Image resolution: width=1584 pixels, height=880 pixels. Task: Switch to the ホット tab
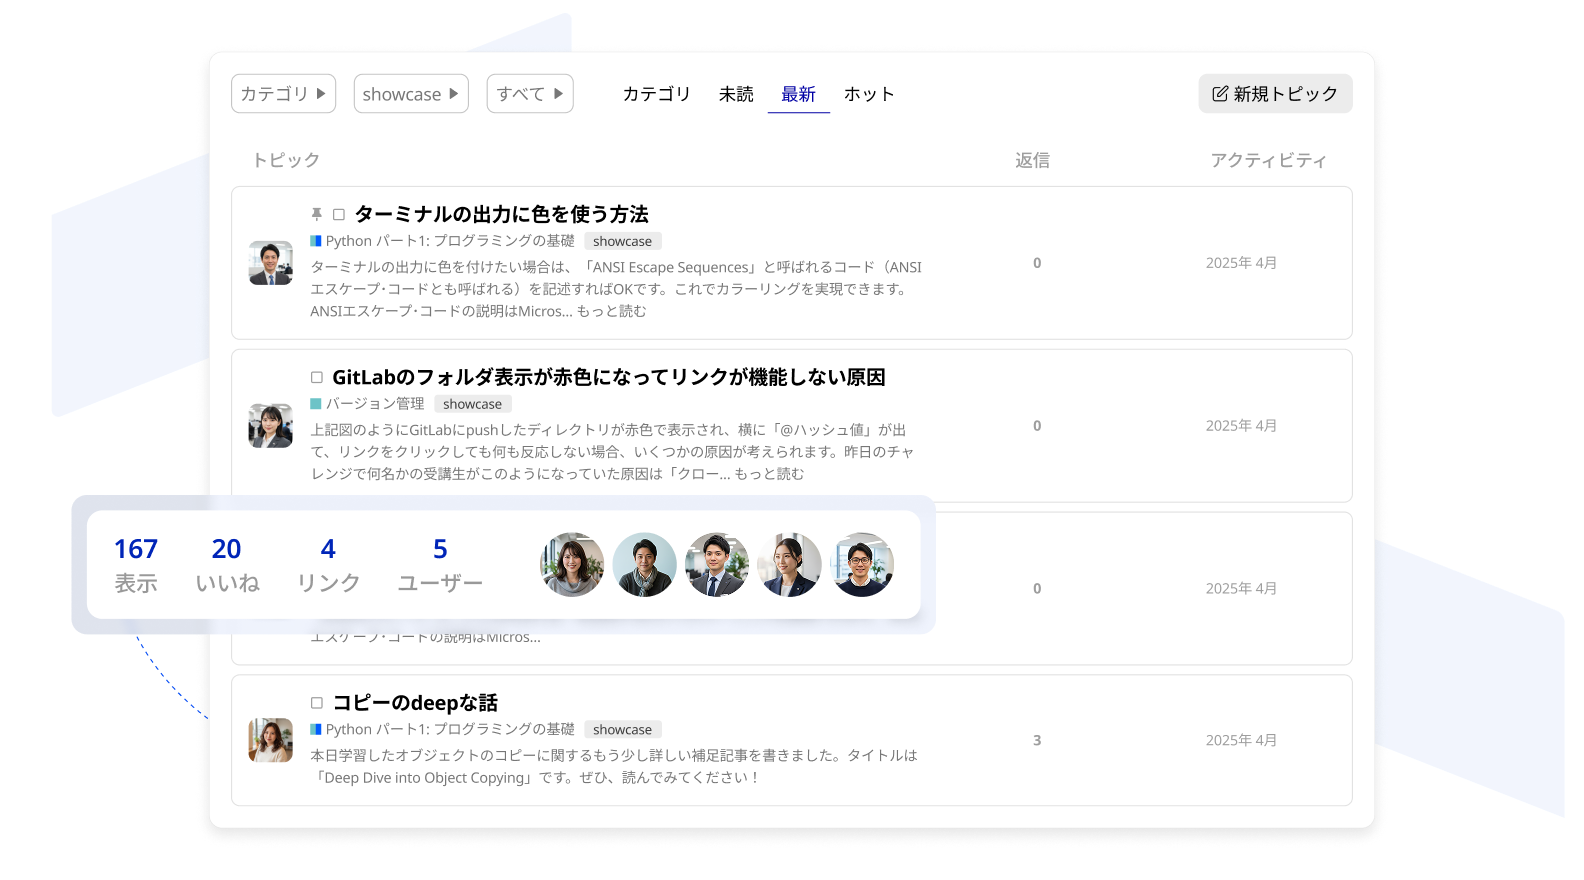coord(869,94)
